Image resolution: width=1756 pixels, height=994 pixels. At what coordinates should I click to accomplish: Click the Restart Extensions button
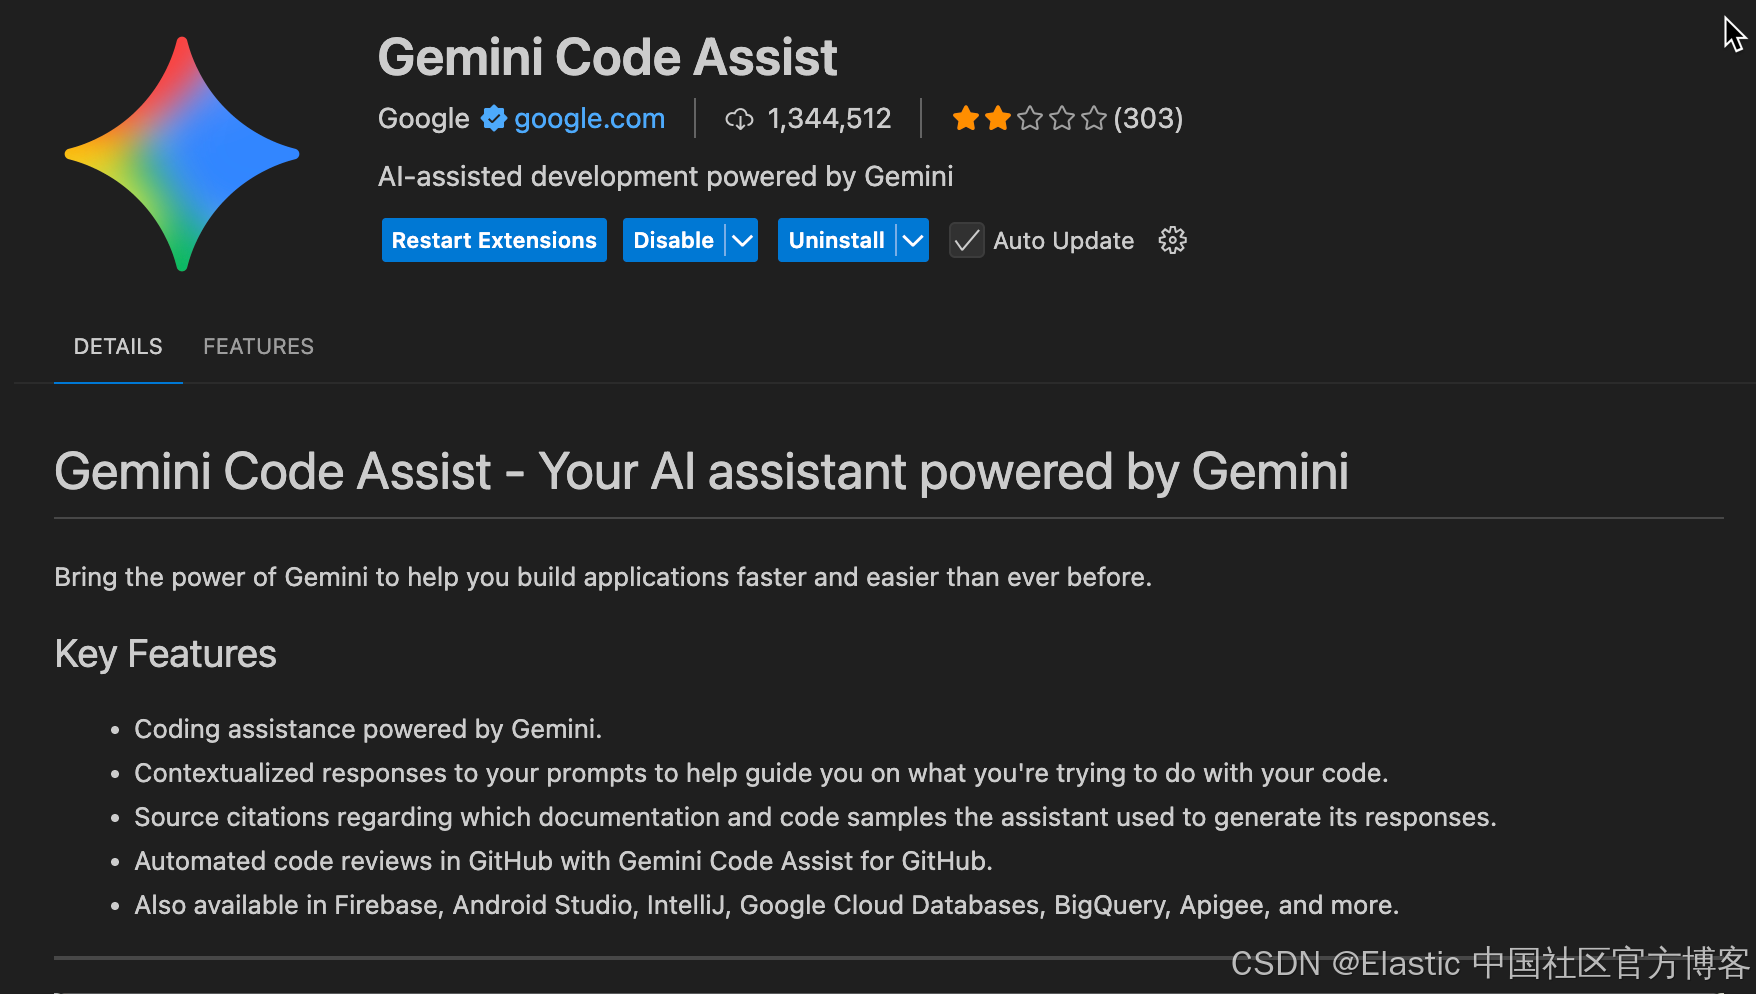point(494,240)
